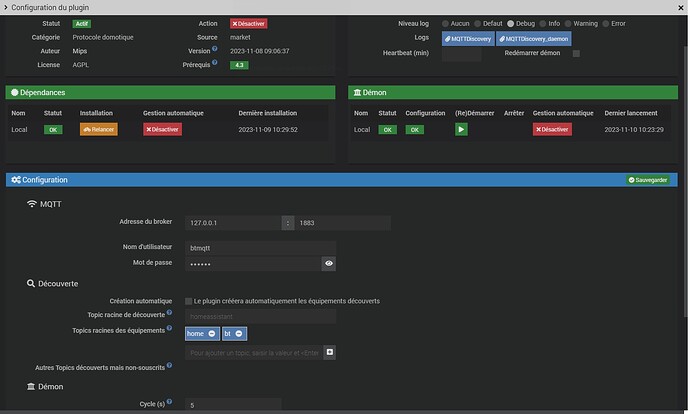The image size is (690, 414).
Task: Click the version date 2023-11-08 09:06:37
Action: [260, 51]
